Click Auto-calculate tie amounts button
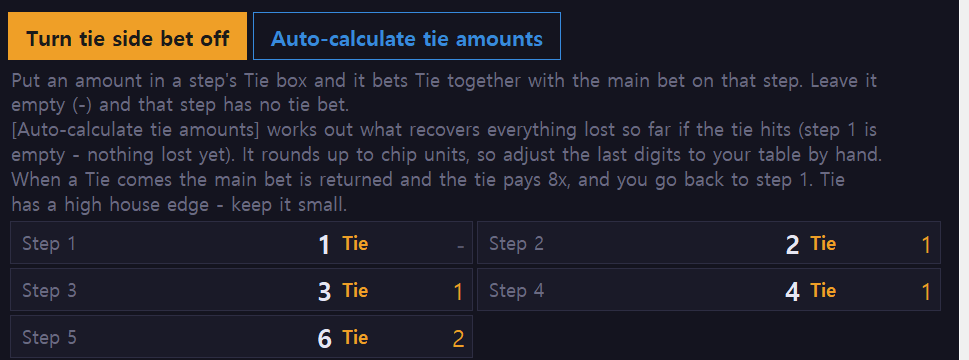The width and height of the screenshot is (969, 360). (407, 36)
